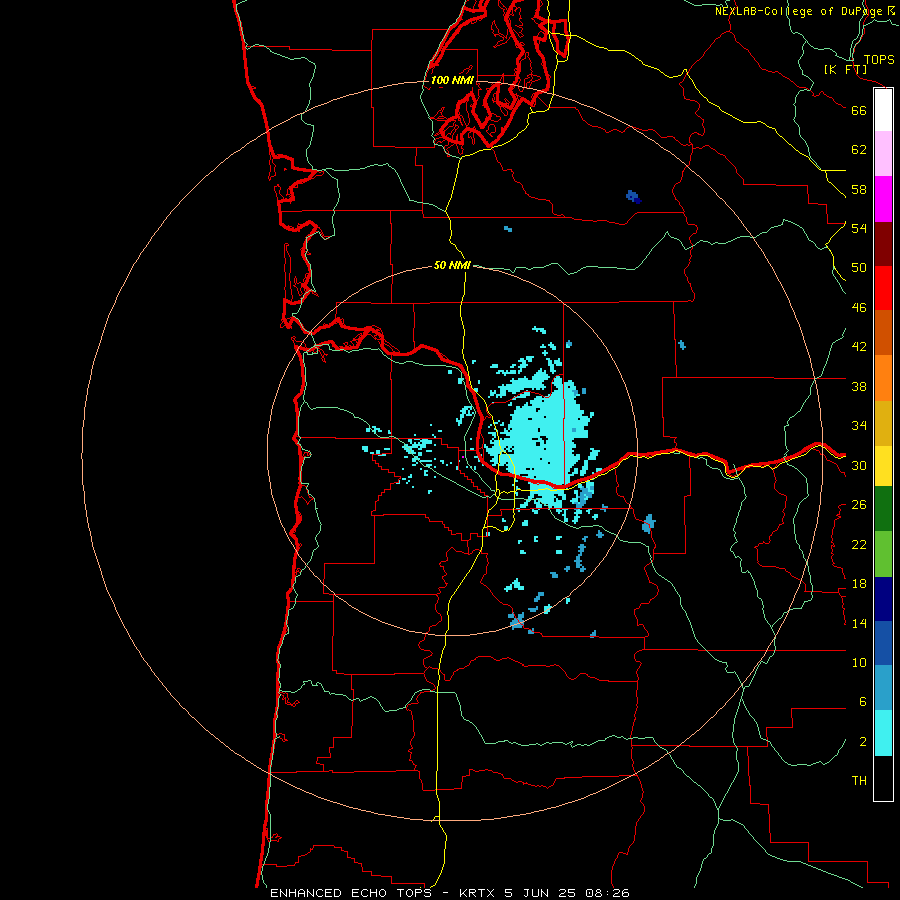Click the '34' legend scale value
The width and height of the screenshot is (900, 900).
[859, 426]
